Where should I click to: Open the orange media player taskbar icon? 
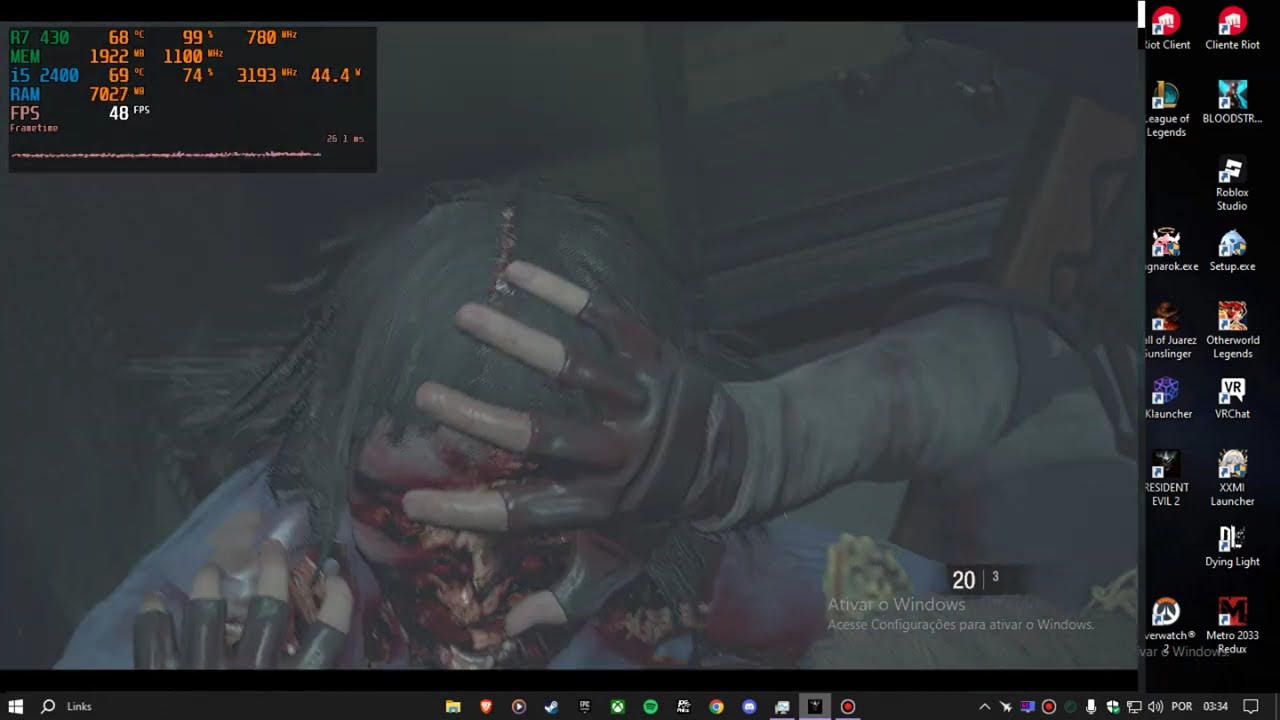coord(518,706)
